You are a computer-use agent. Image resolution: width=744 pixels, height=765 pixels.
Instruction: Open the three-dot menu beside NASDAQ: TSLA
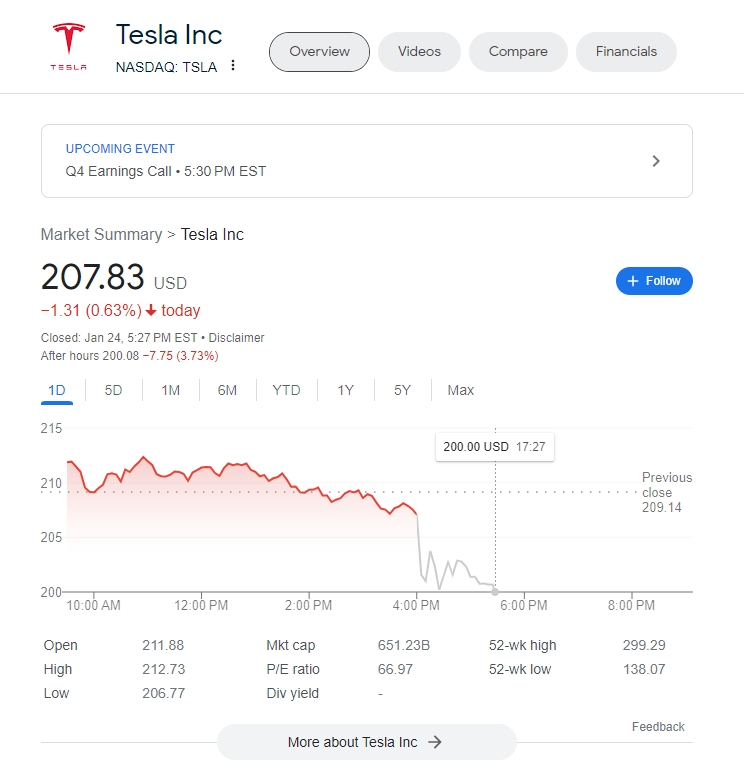pyautogui.click(x=233, y=66)
